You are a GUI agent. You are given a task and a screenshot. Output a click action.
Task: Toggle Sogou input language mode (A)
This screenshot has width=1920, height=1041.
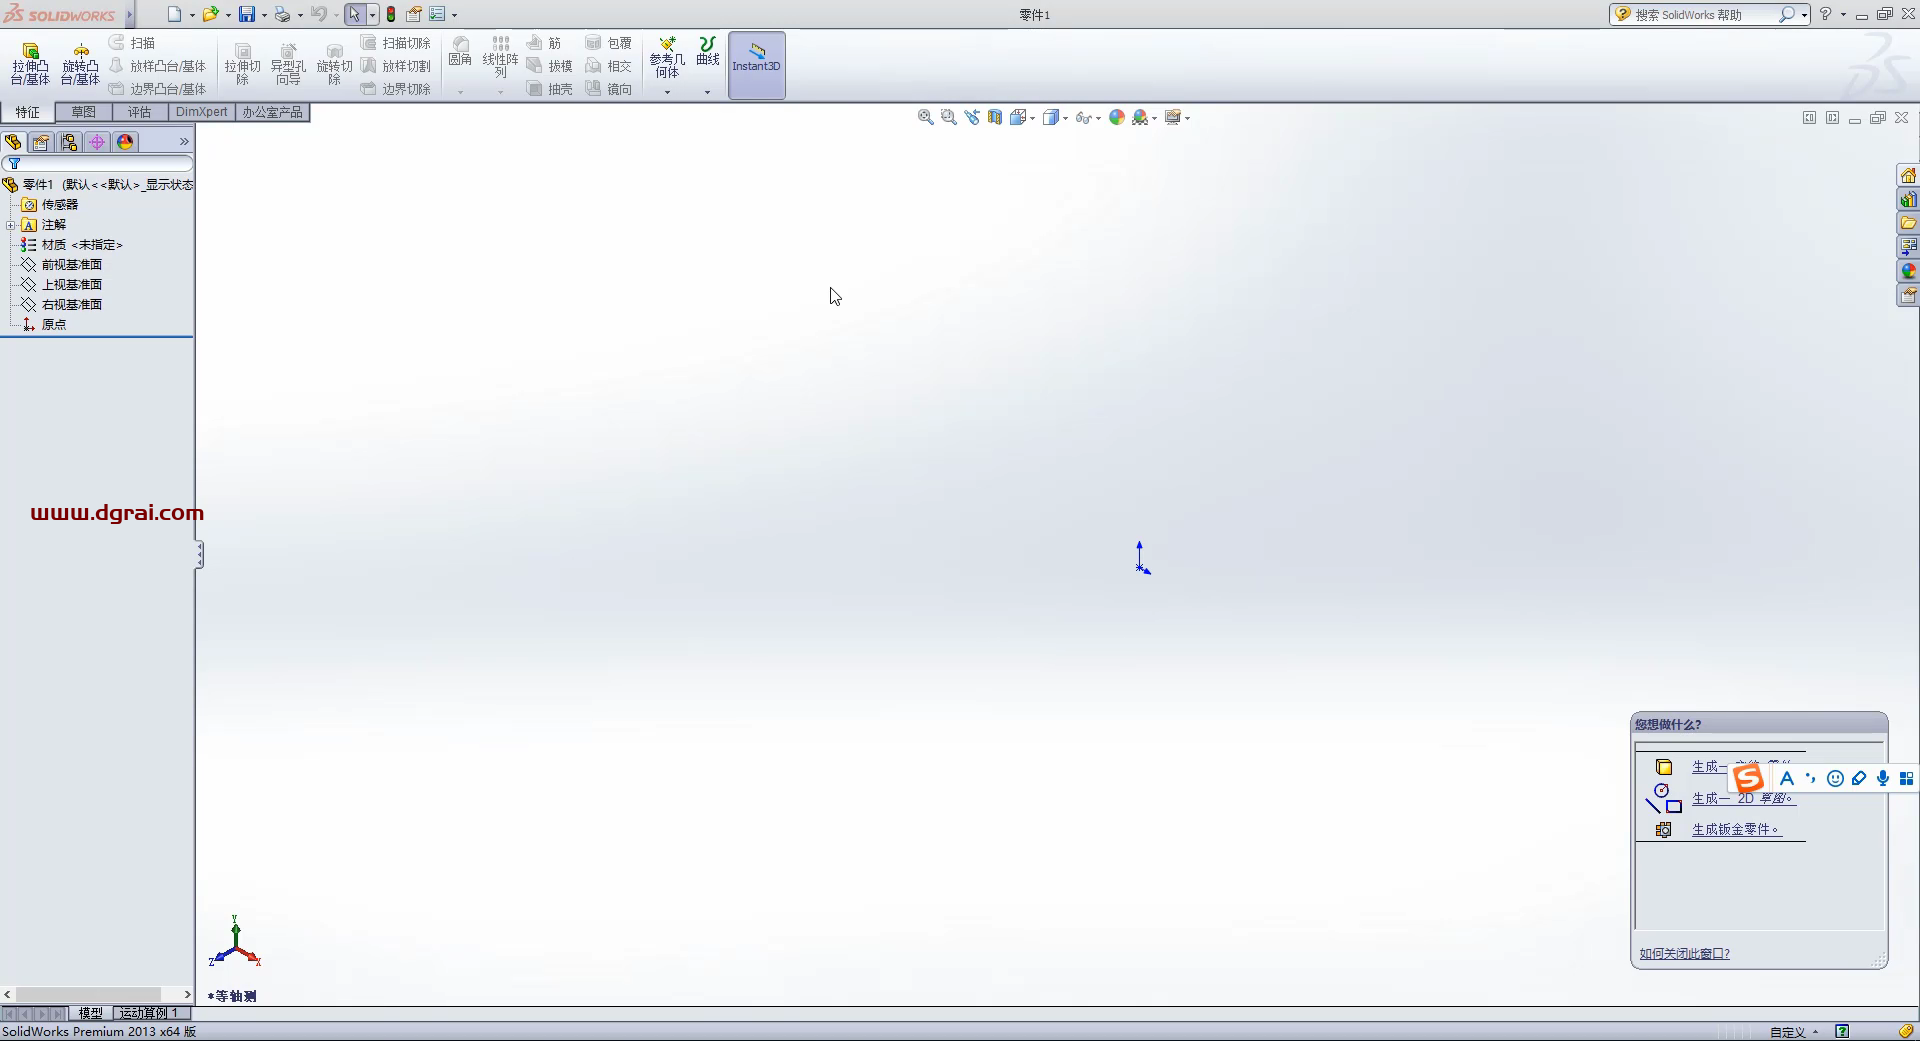(1787, 778)
